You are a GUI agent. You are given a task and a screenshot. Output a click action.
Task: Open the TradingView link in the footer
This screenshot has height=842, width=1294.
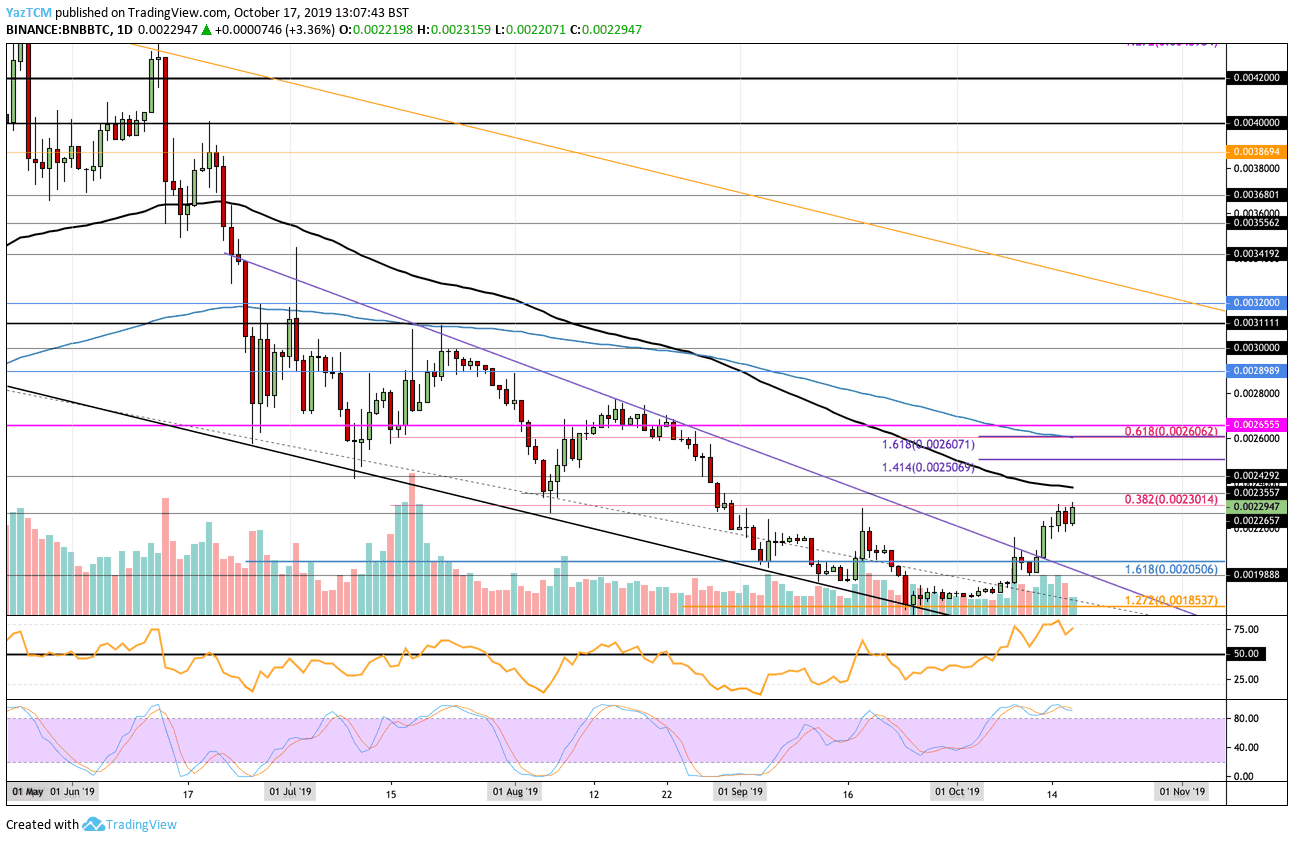[142, 825]
